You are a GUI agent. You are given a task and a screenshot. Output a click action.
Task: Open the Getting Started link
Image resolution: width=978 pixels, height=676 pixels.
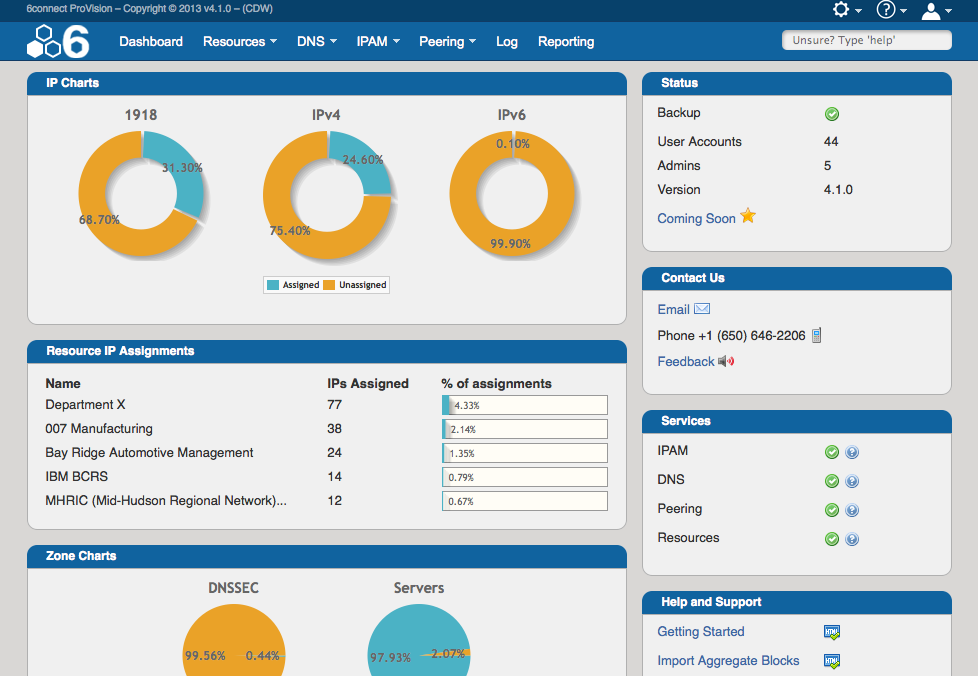700,632
